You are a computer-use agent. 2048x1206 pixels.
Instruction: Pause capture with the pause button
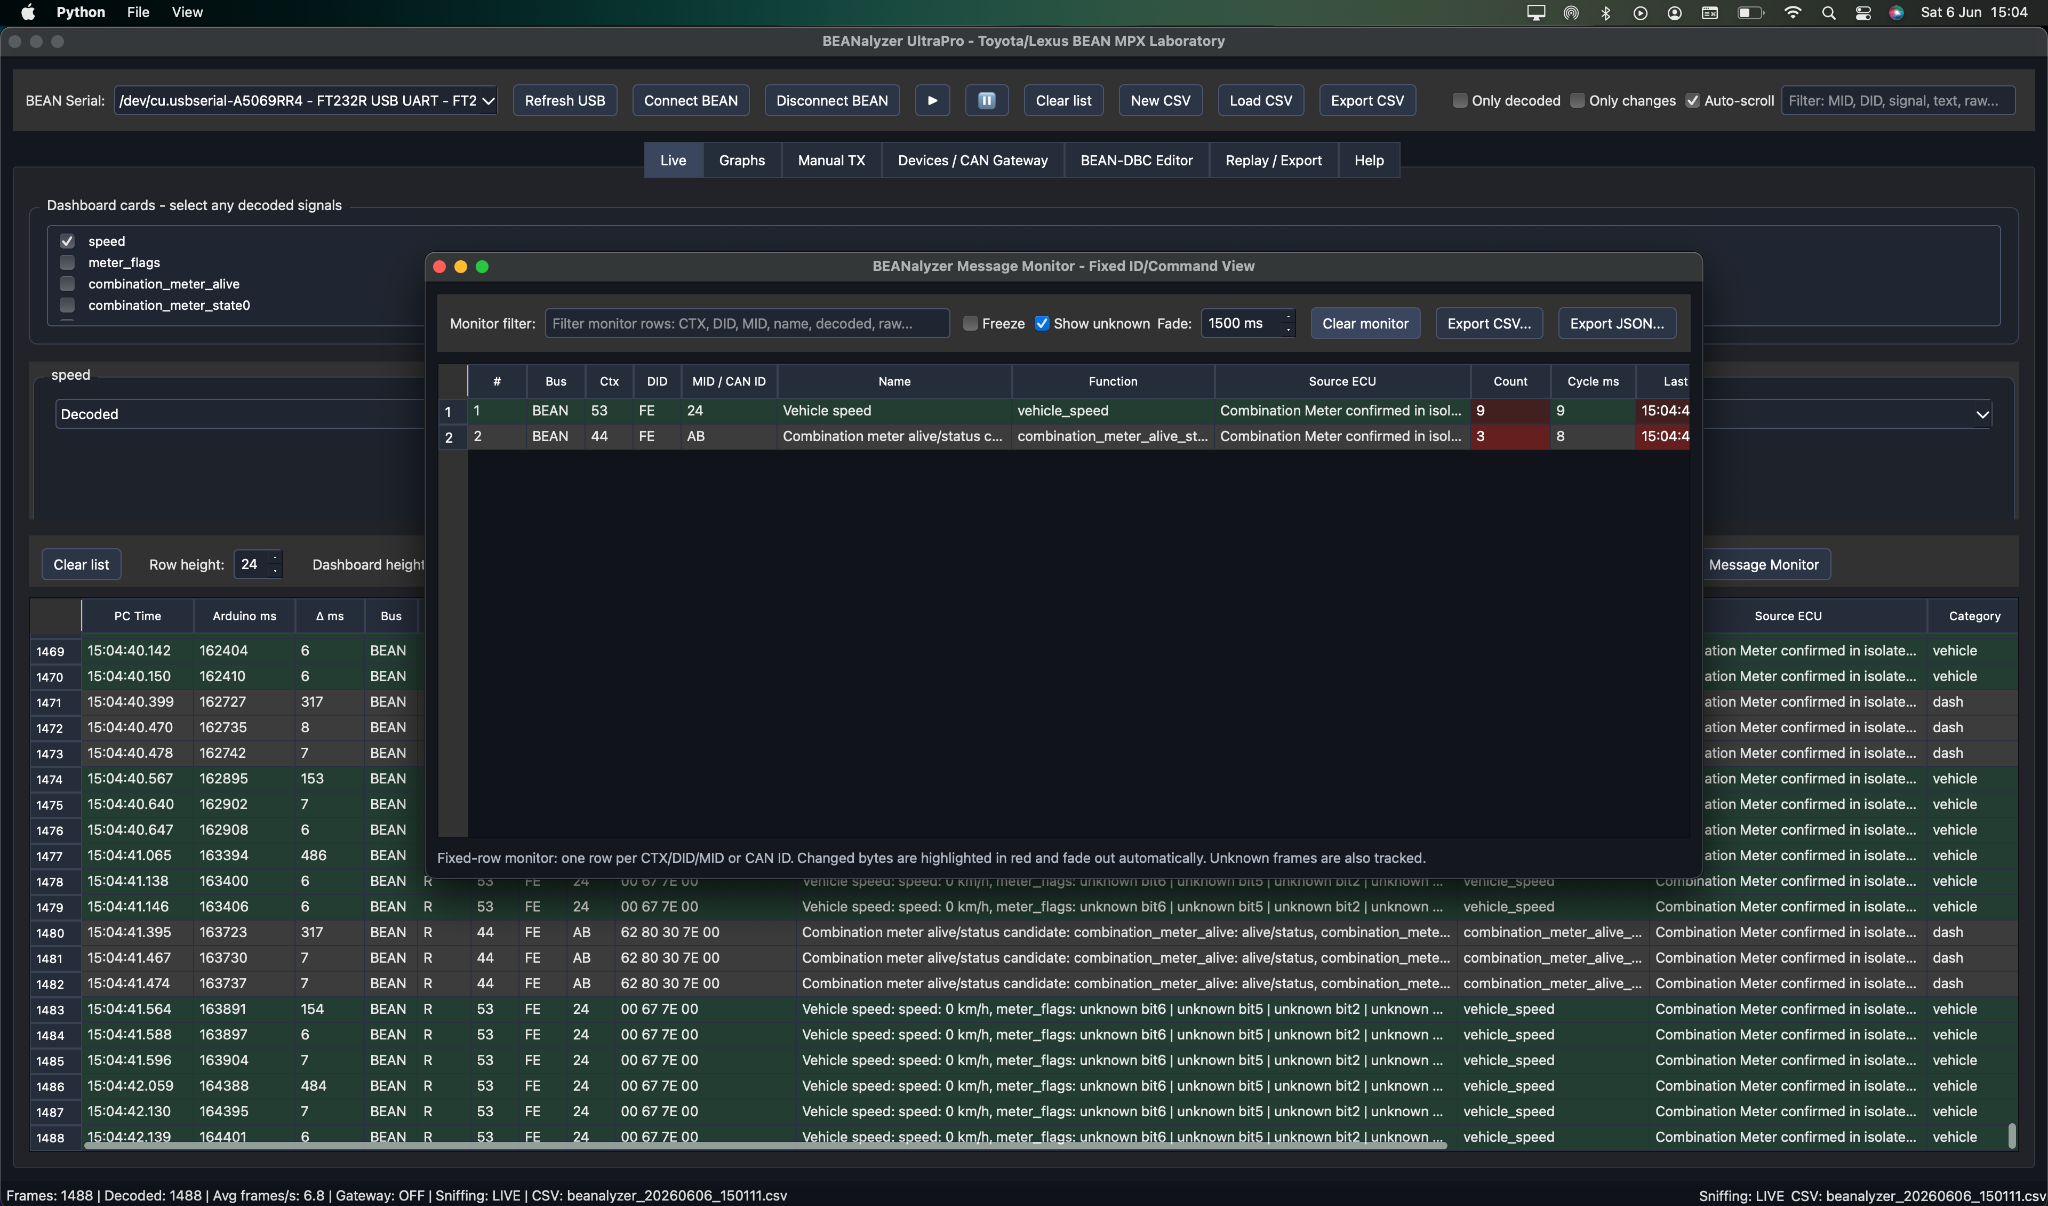(986, 101)
